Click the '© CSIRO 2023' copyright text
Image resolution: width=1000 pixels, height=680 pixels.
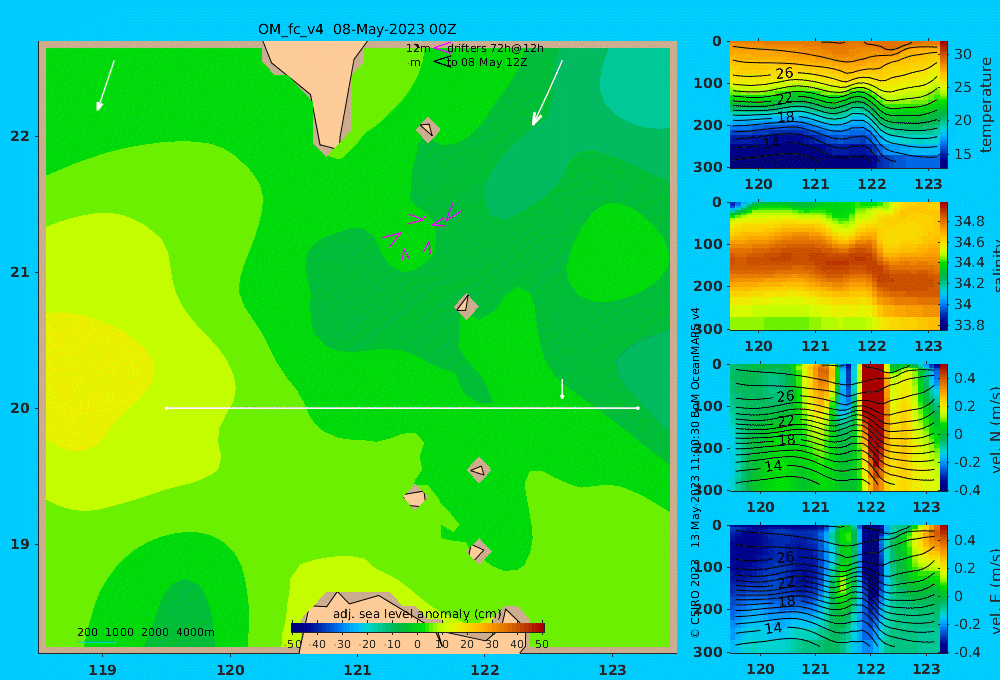click(695, 599)
